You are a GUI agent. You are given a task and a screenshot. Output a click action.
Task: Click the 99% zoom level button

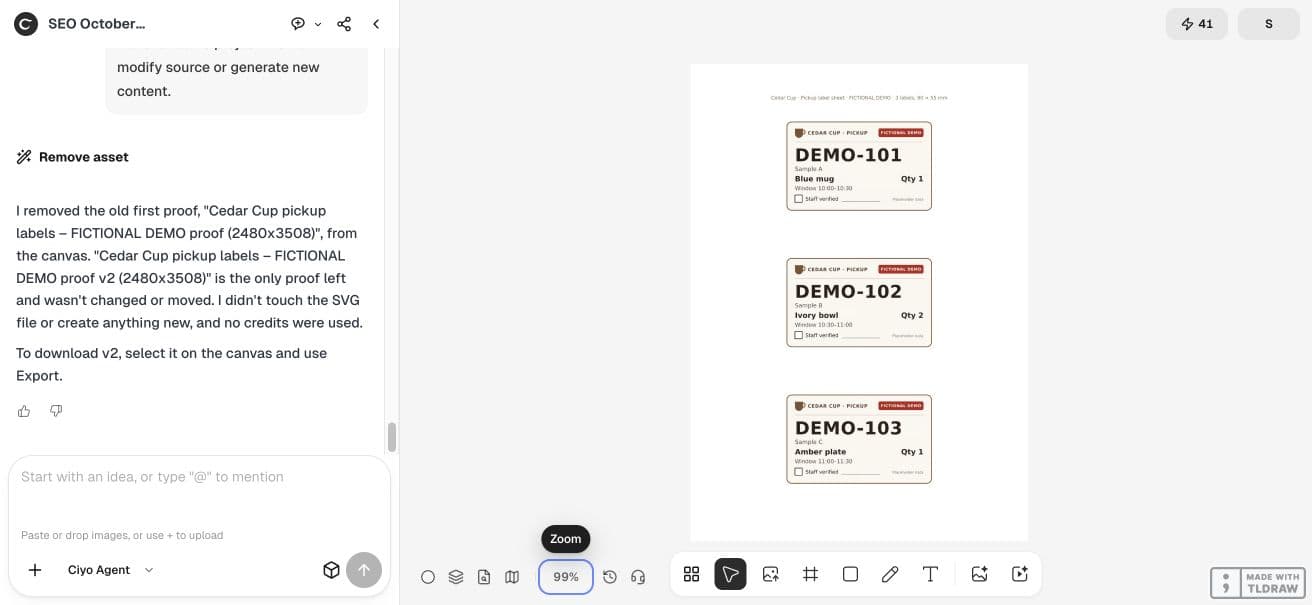[x=566, y=577]
